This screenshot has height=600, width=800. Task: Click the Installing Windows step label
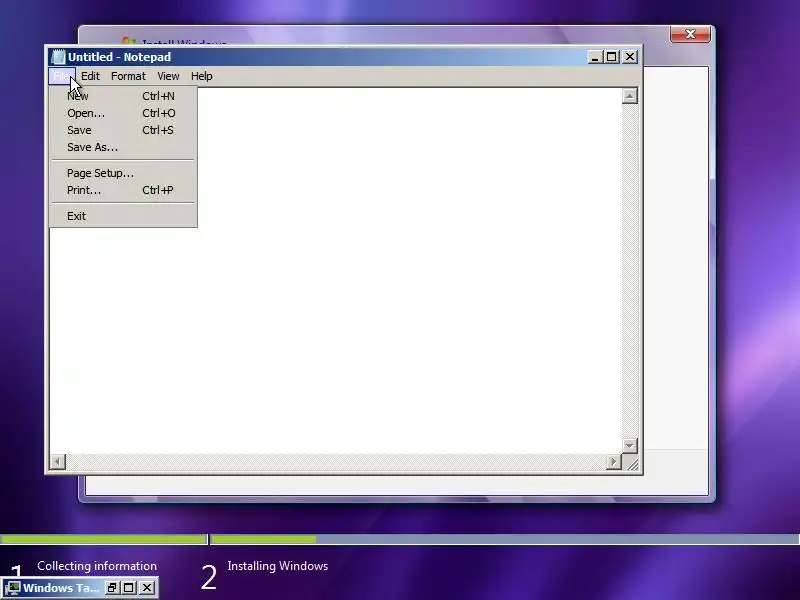[278, 566]
